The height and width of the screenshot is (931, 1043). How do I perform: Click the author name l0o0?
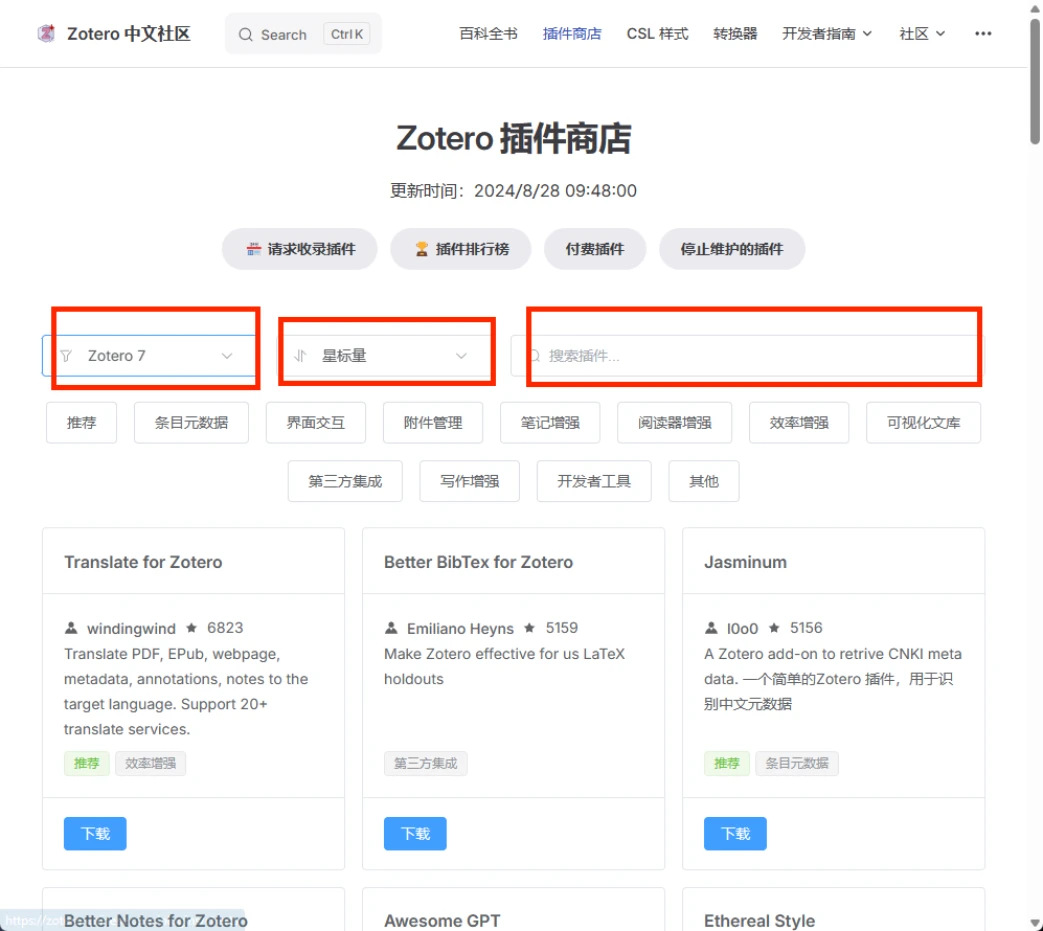(x=742, y=628)
